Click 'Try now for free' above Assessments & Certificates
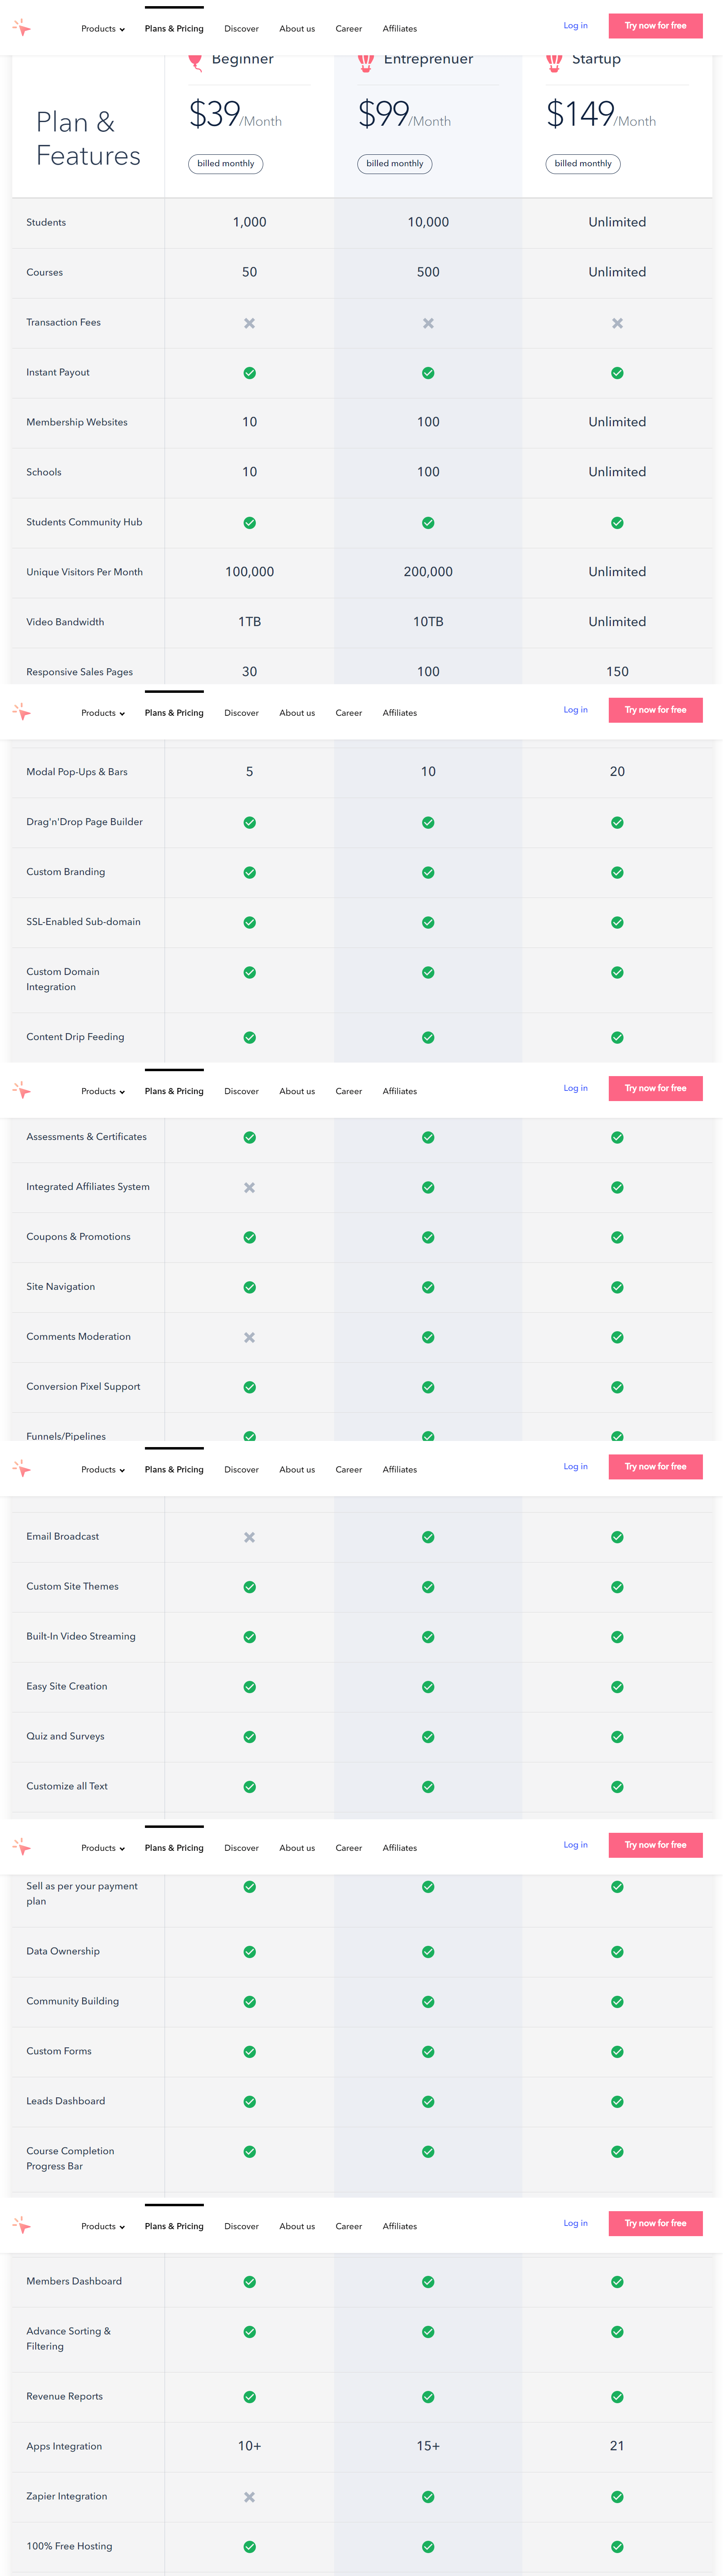 coord(655,1088)
